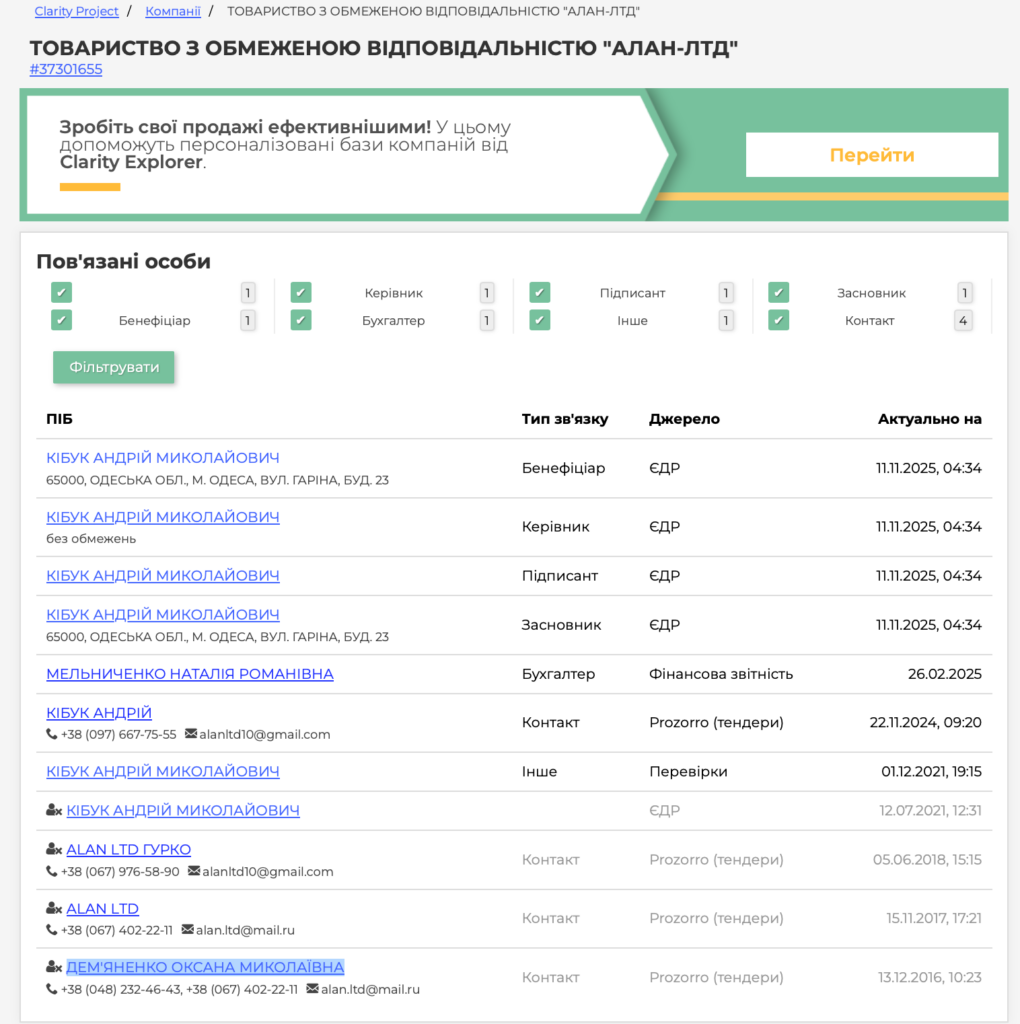Click envelope icon in ДЕМ'ЯНЕНКО ОКСАНА row
Viewport: 1020px width, 1024px height.
coord(313,990)
